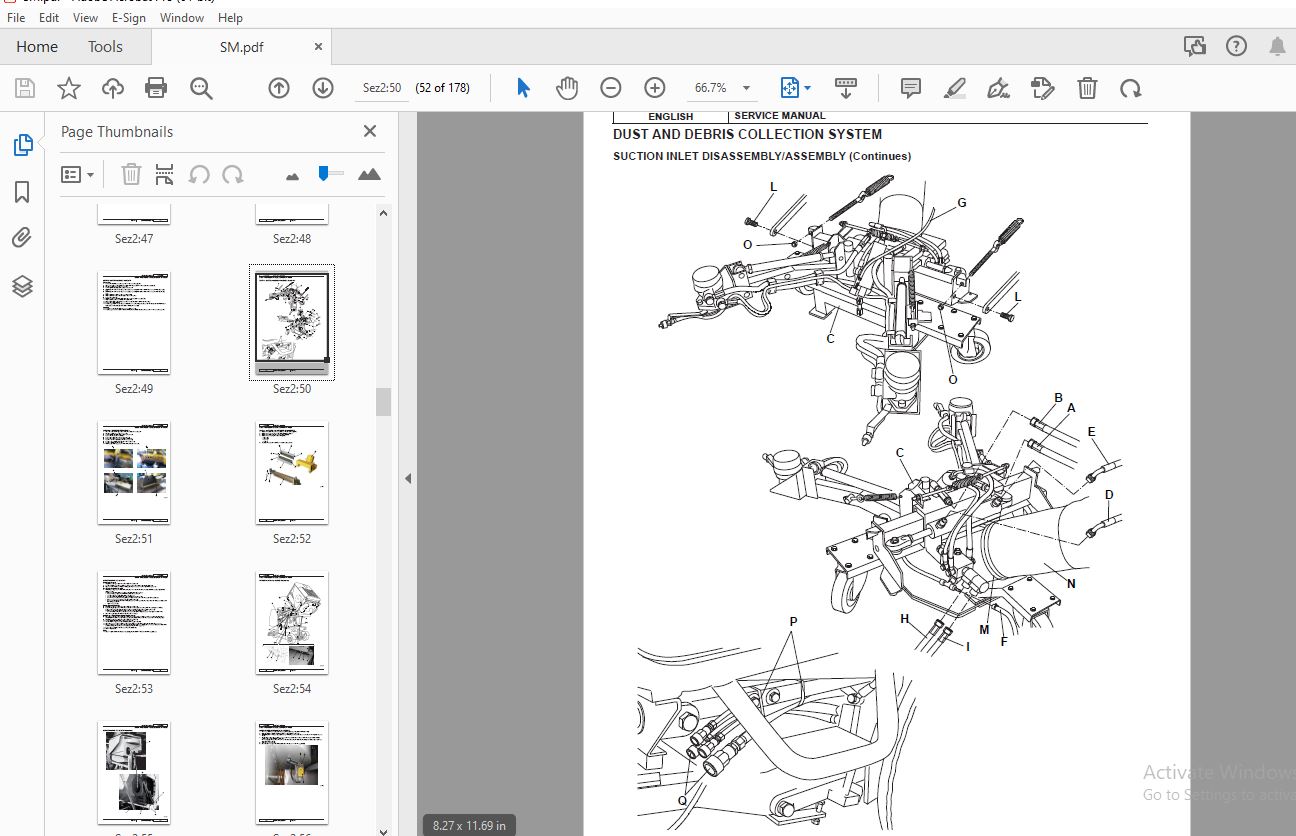Open thumbnails options dropdown menu
Image resolution: width=1296 pixels, height=836 pixels.
click(x=77, y=174)
